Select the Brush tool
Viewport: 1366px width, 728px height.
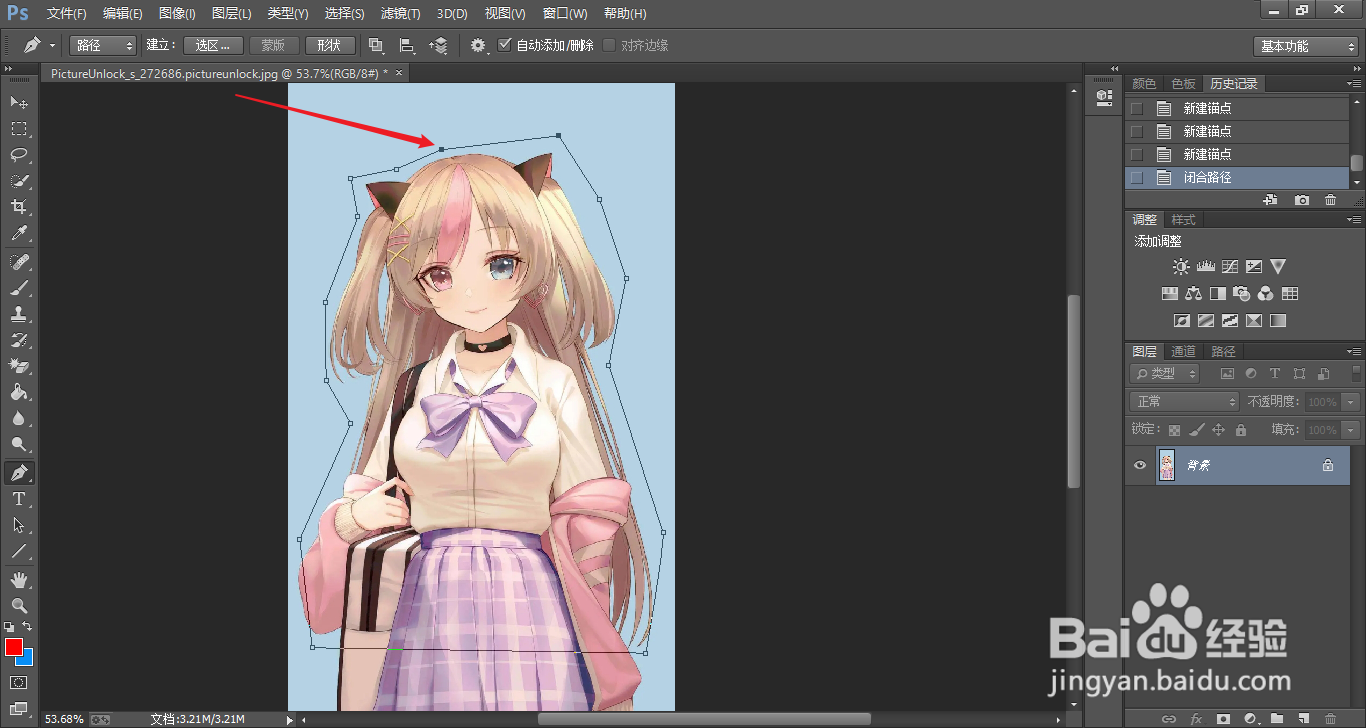[19, 288]
